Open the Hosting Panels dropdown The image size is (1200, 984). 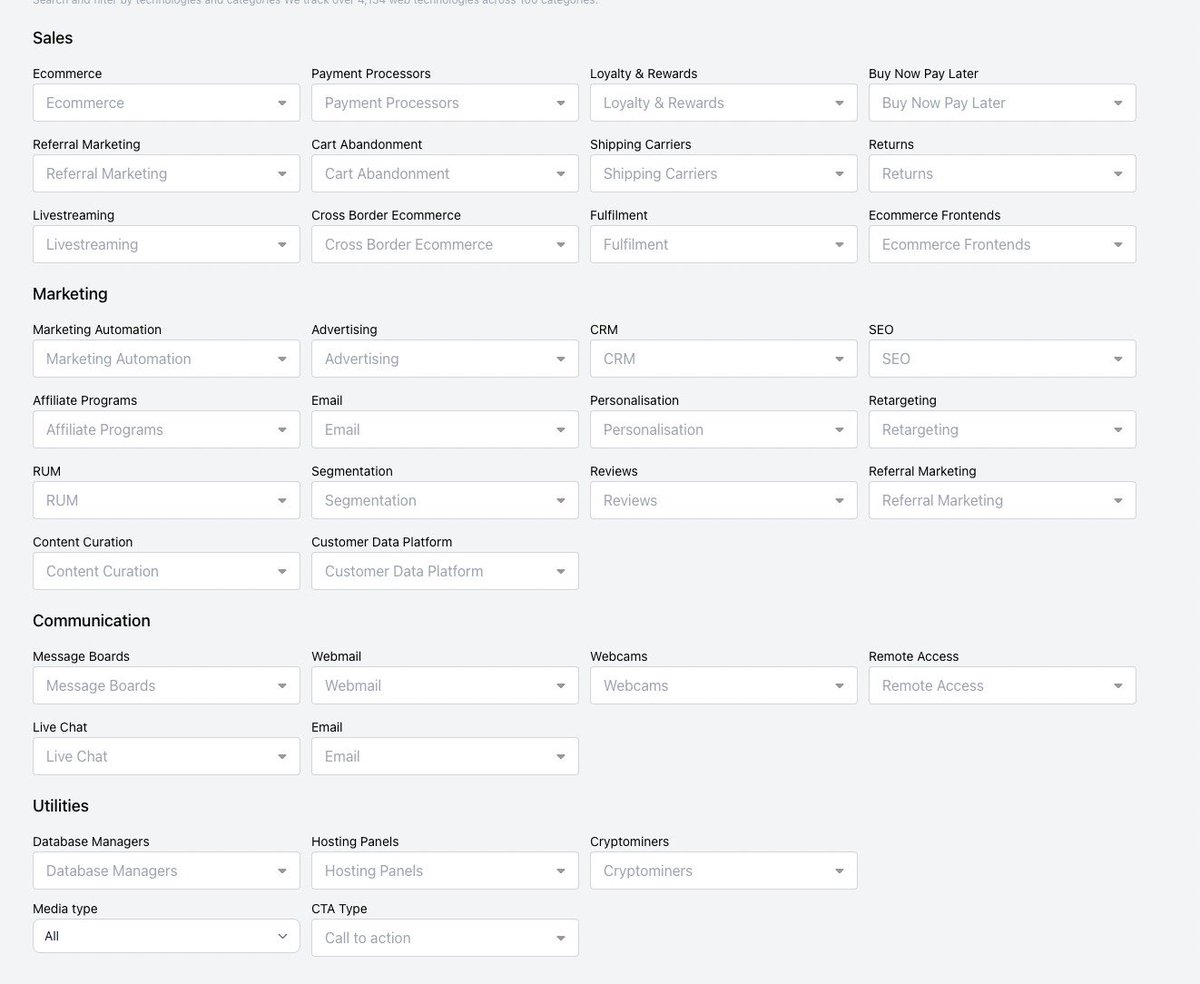[x=445, y=871]
